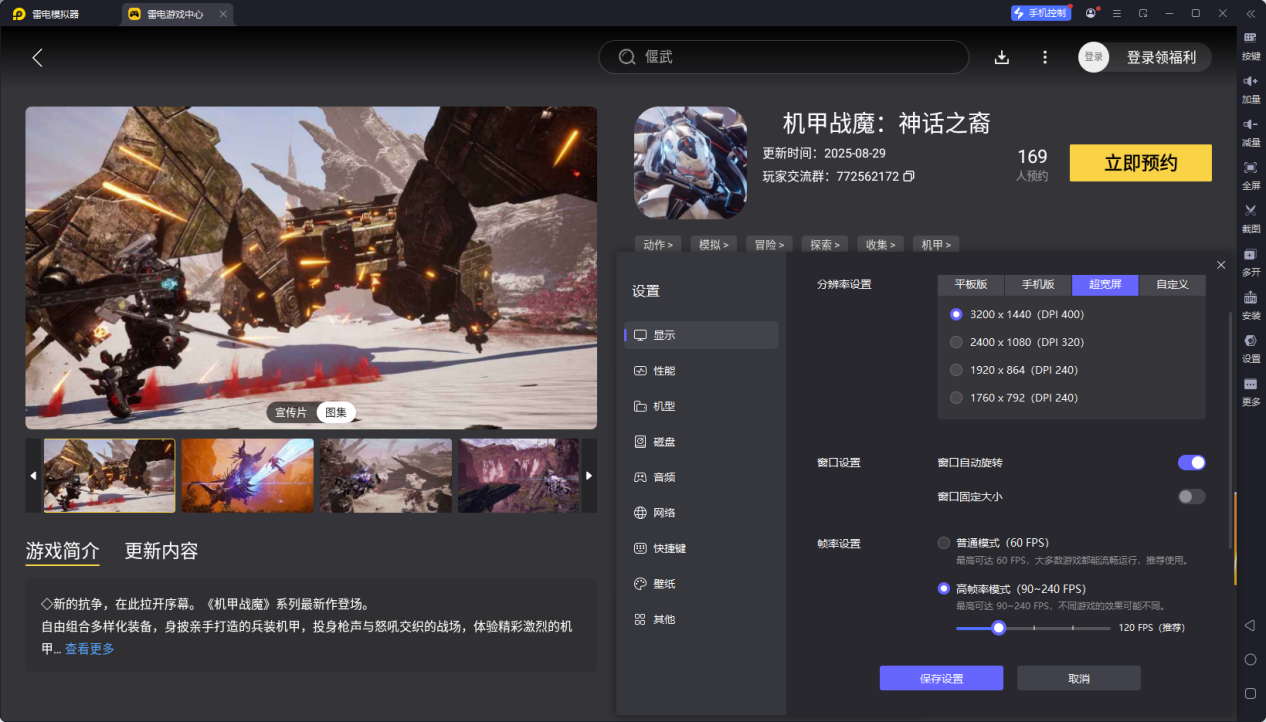Click the settings panel vertical scrollbar

click(1231, 430)
